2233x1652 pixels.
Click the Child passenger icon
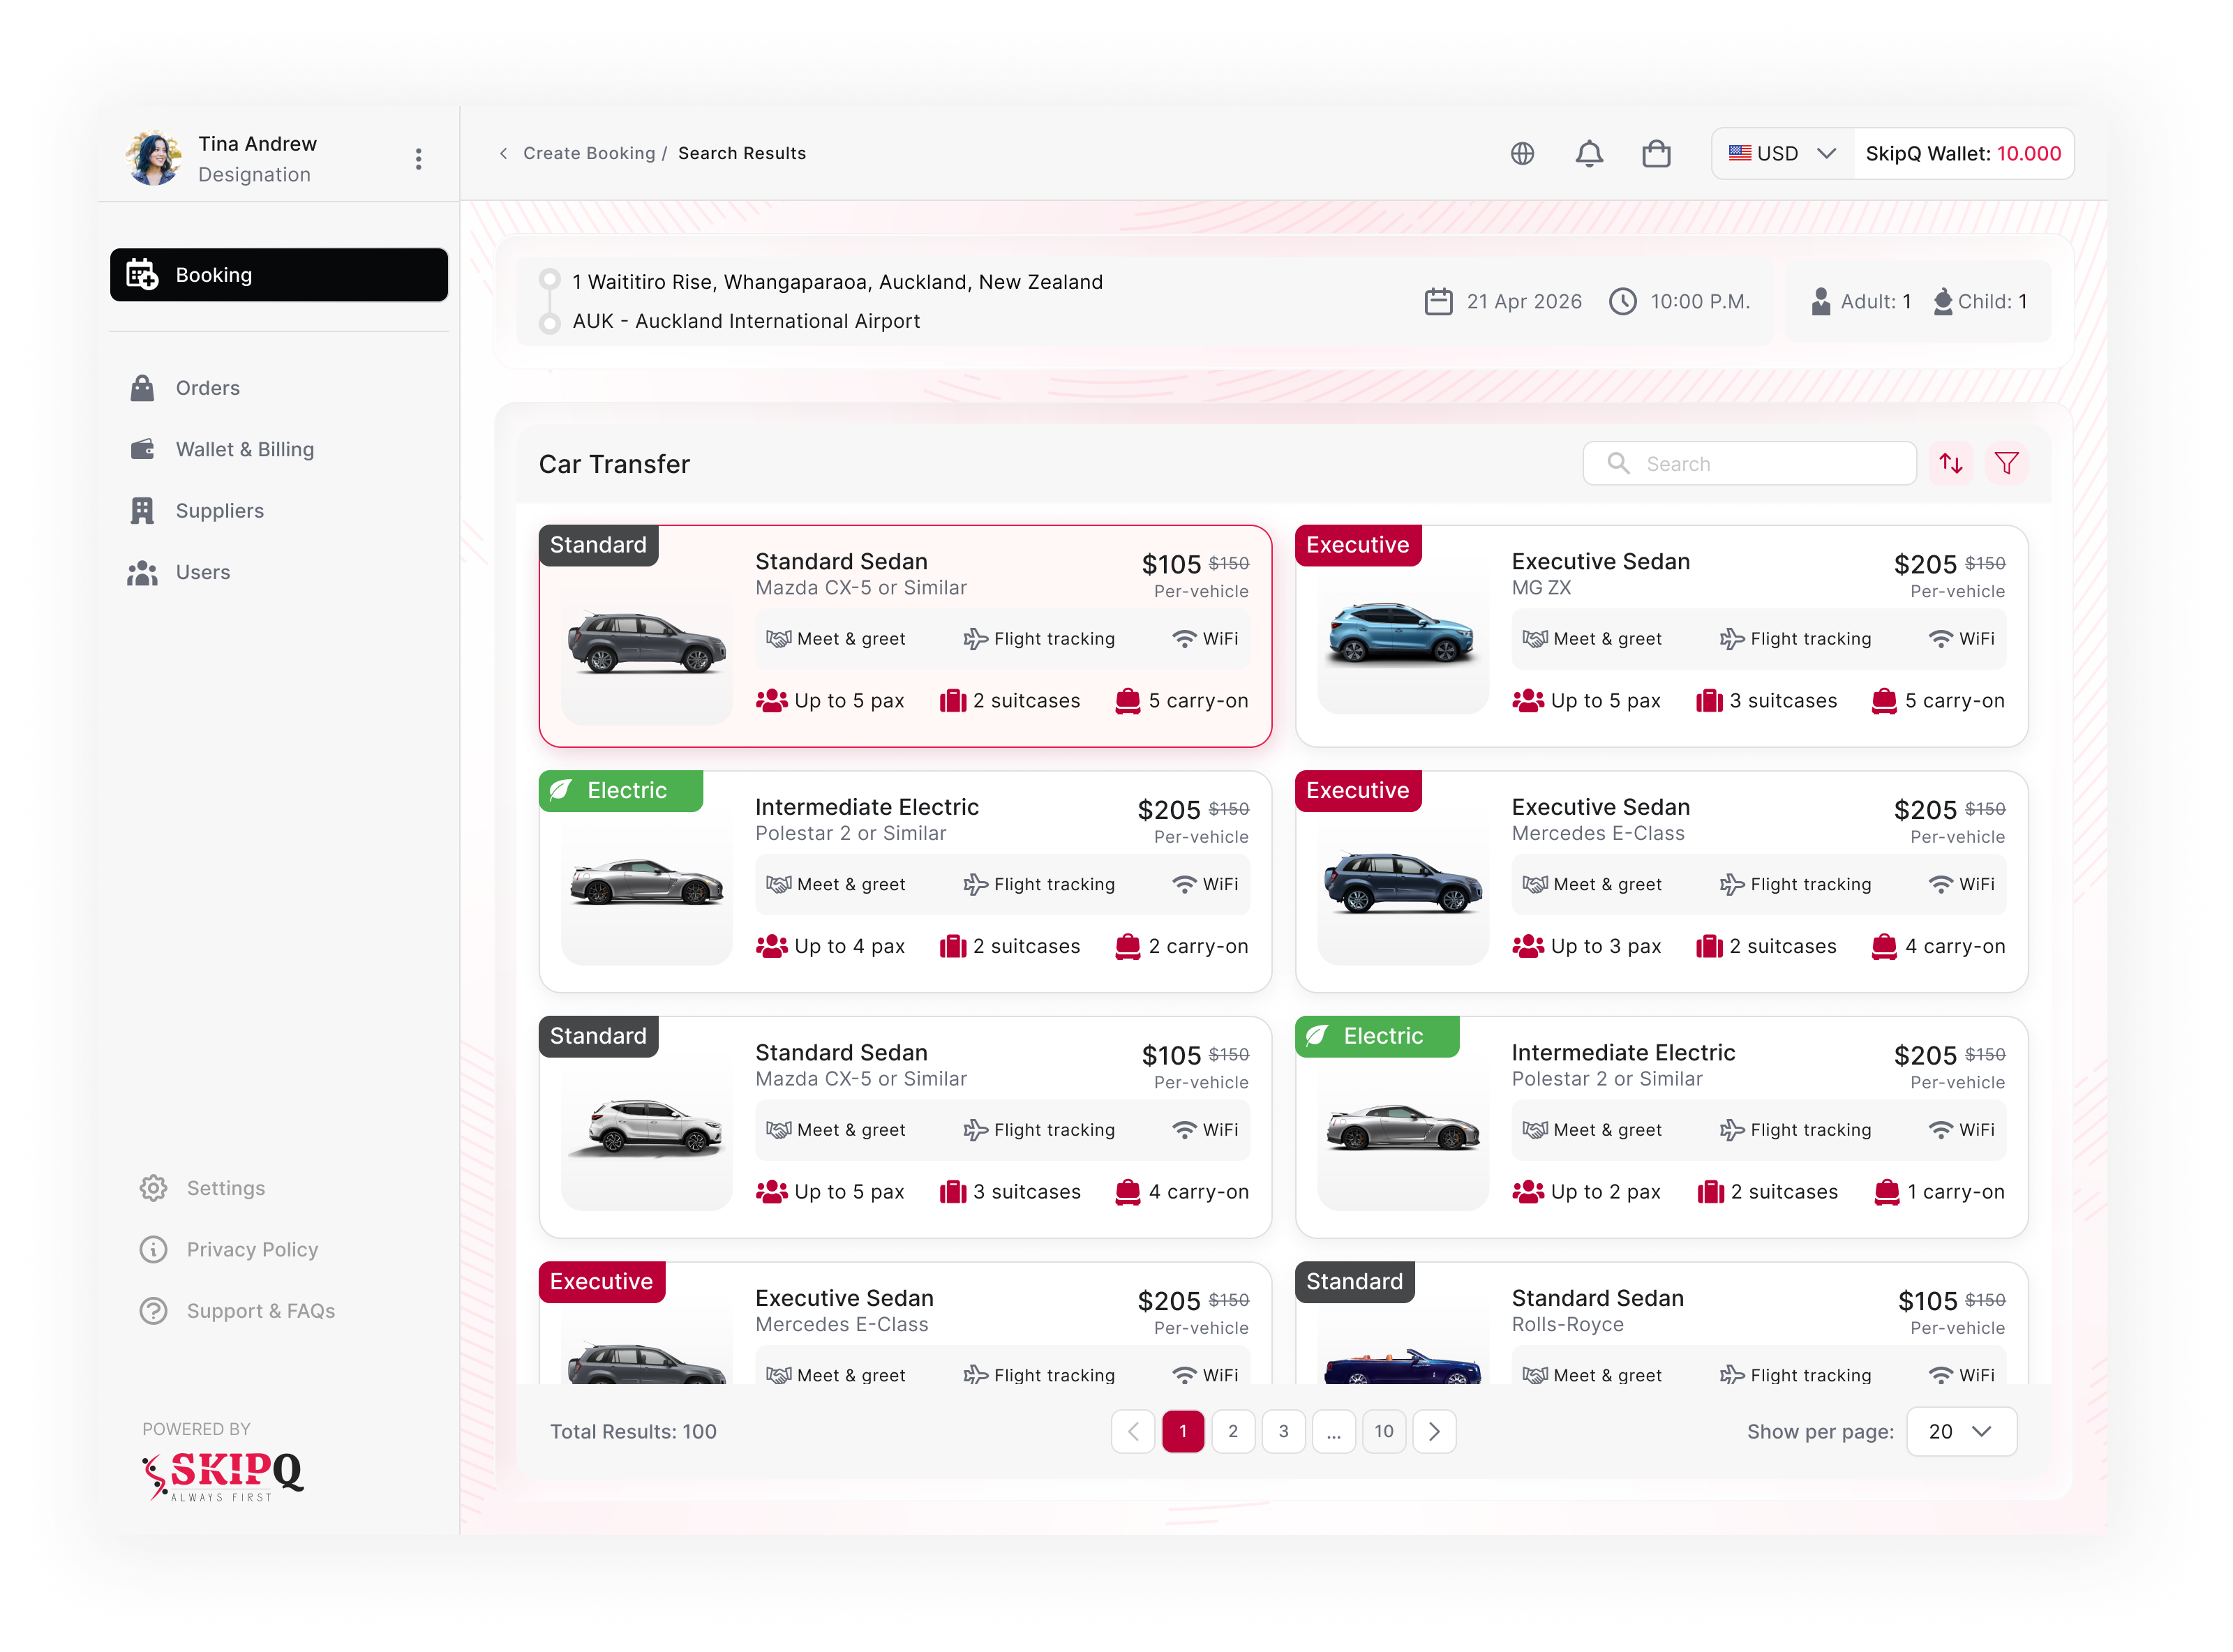pos(1942,301)
